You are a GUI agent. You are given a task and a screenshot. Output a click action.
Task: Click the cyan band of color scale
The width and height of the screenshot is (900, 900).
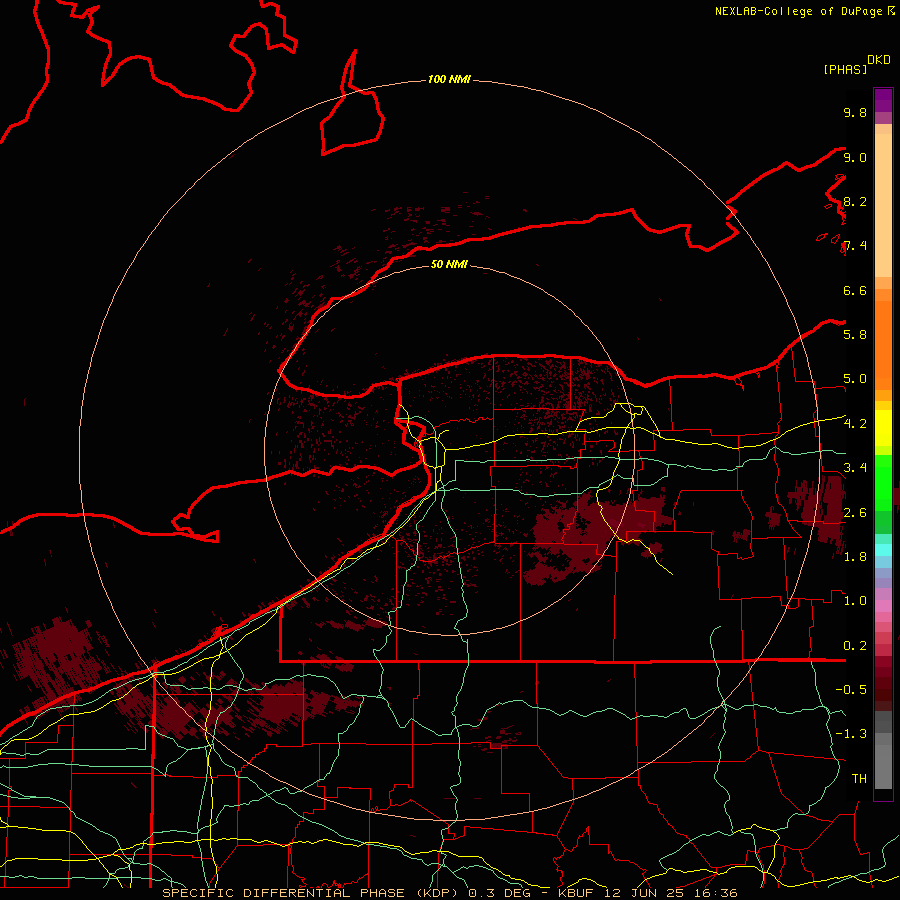[x=883, y=550]
